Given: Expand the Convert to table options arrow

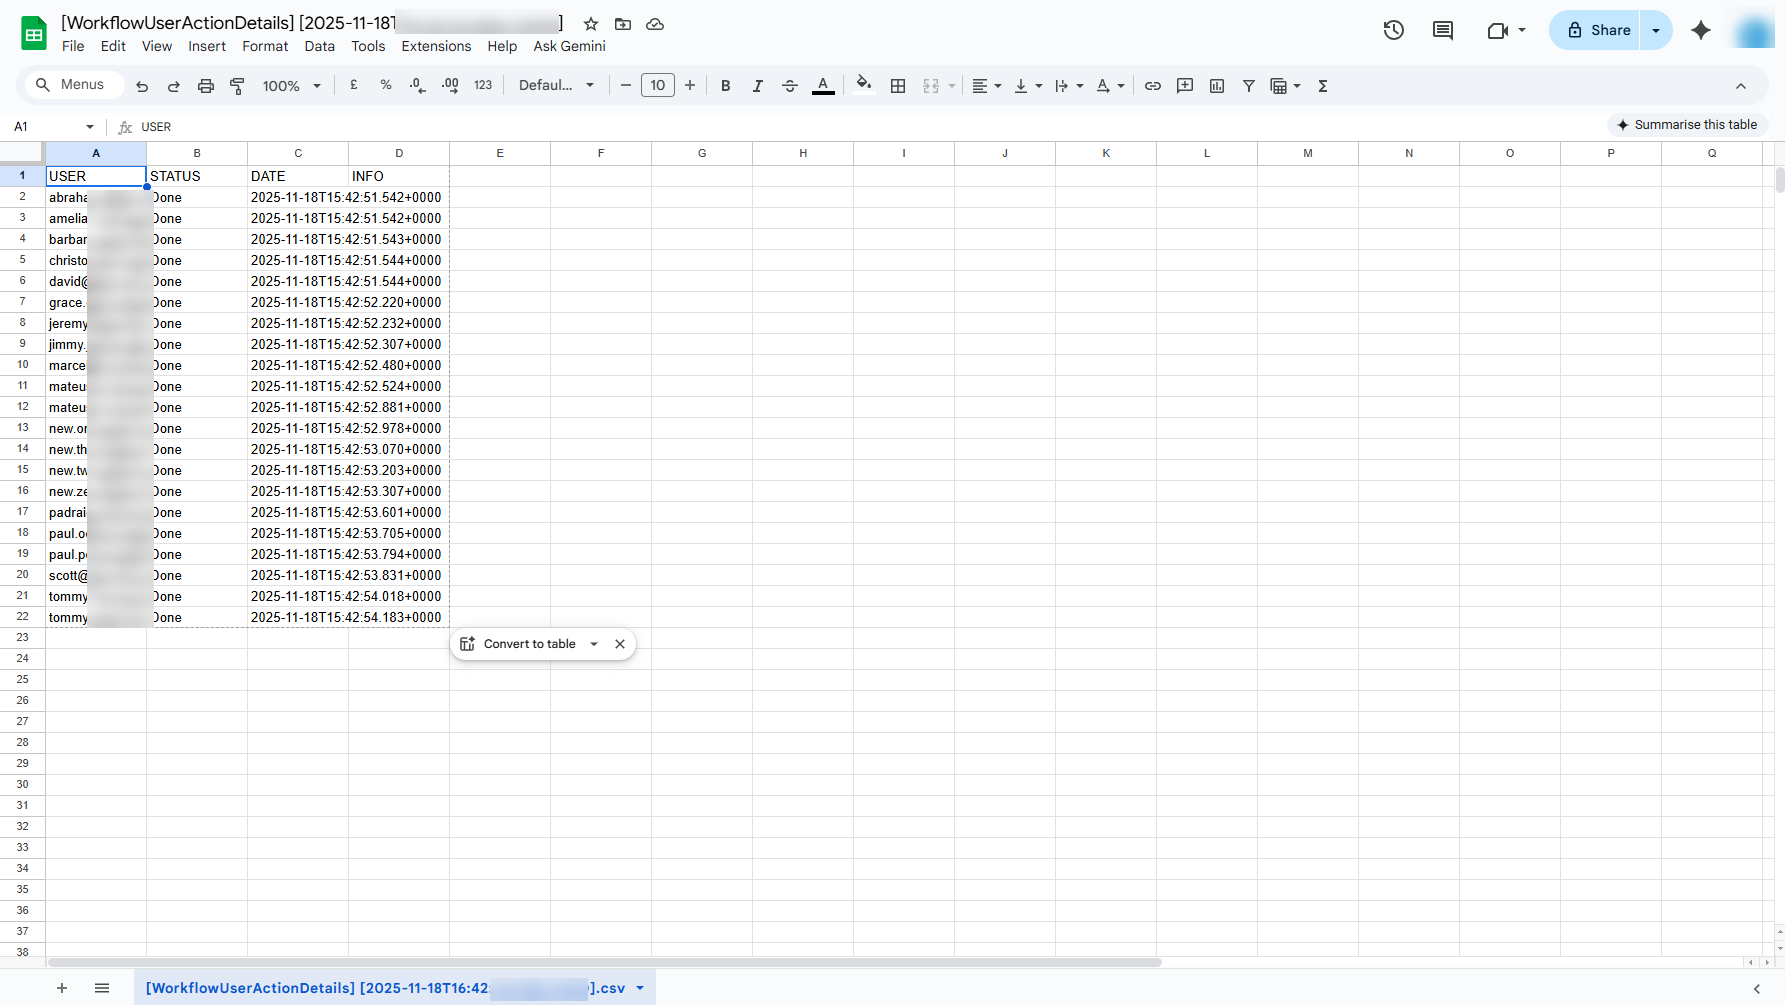Looking at the screenshot, I should (594, 644).
